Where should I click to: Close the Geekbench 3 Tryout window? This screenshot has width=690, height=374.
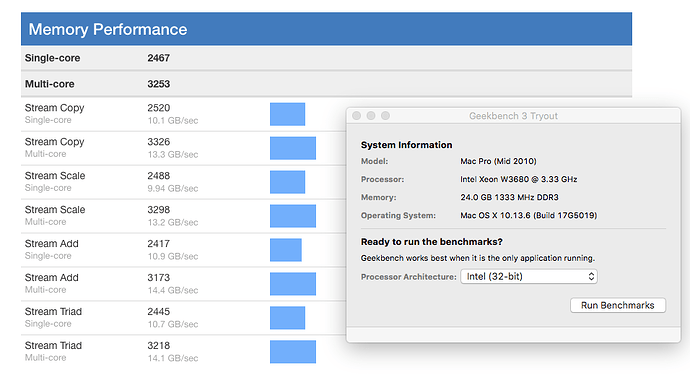(357, 116)
